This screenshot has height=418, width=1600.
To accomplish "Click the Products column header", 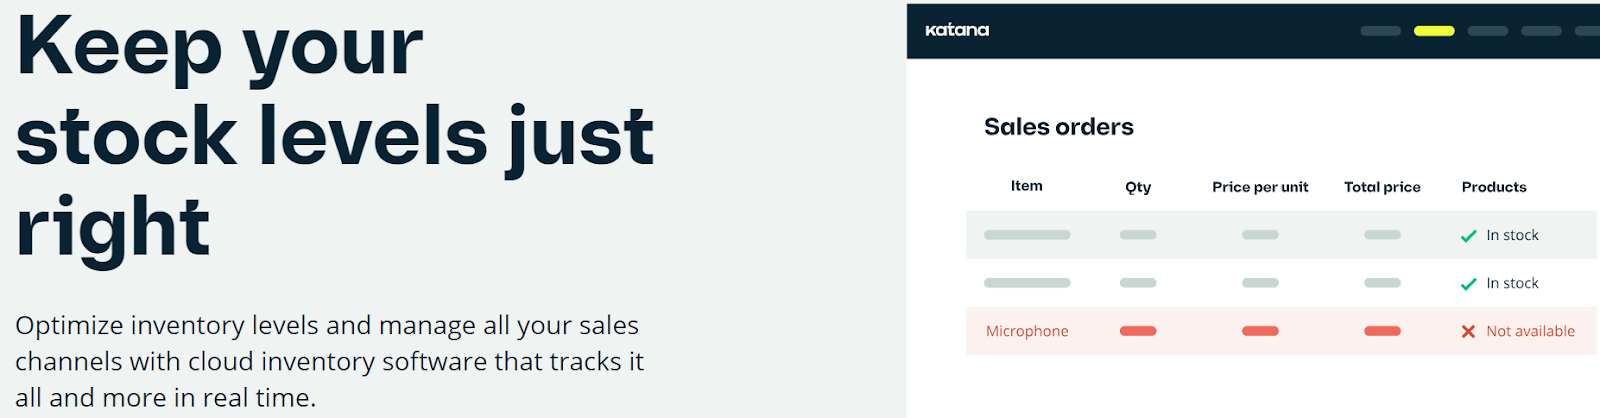I will (1494, 187).
